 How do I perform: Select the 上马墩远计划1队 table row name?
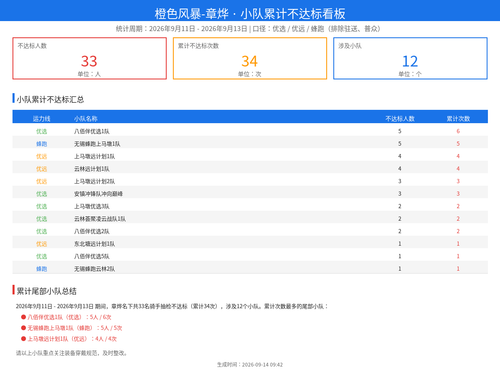coord(94,156)
